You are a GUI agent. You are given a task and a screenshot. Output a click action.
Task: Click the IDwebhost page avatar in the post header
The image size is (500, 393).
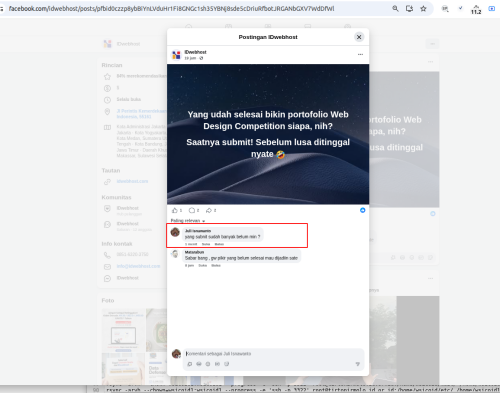pyautogui.click(x=176, y=55)
